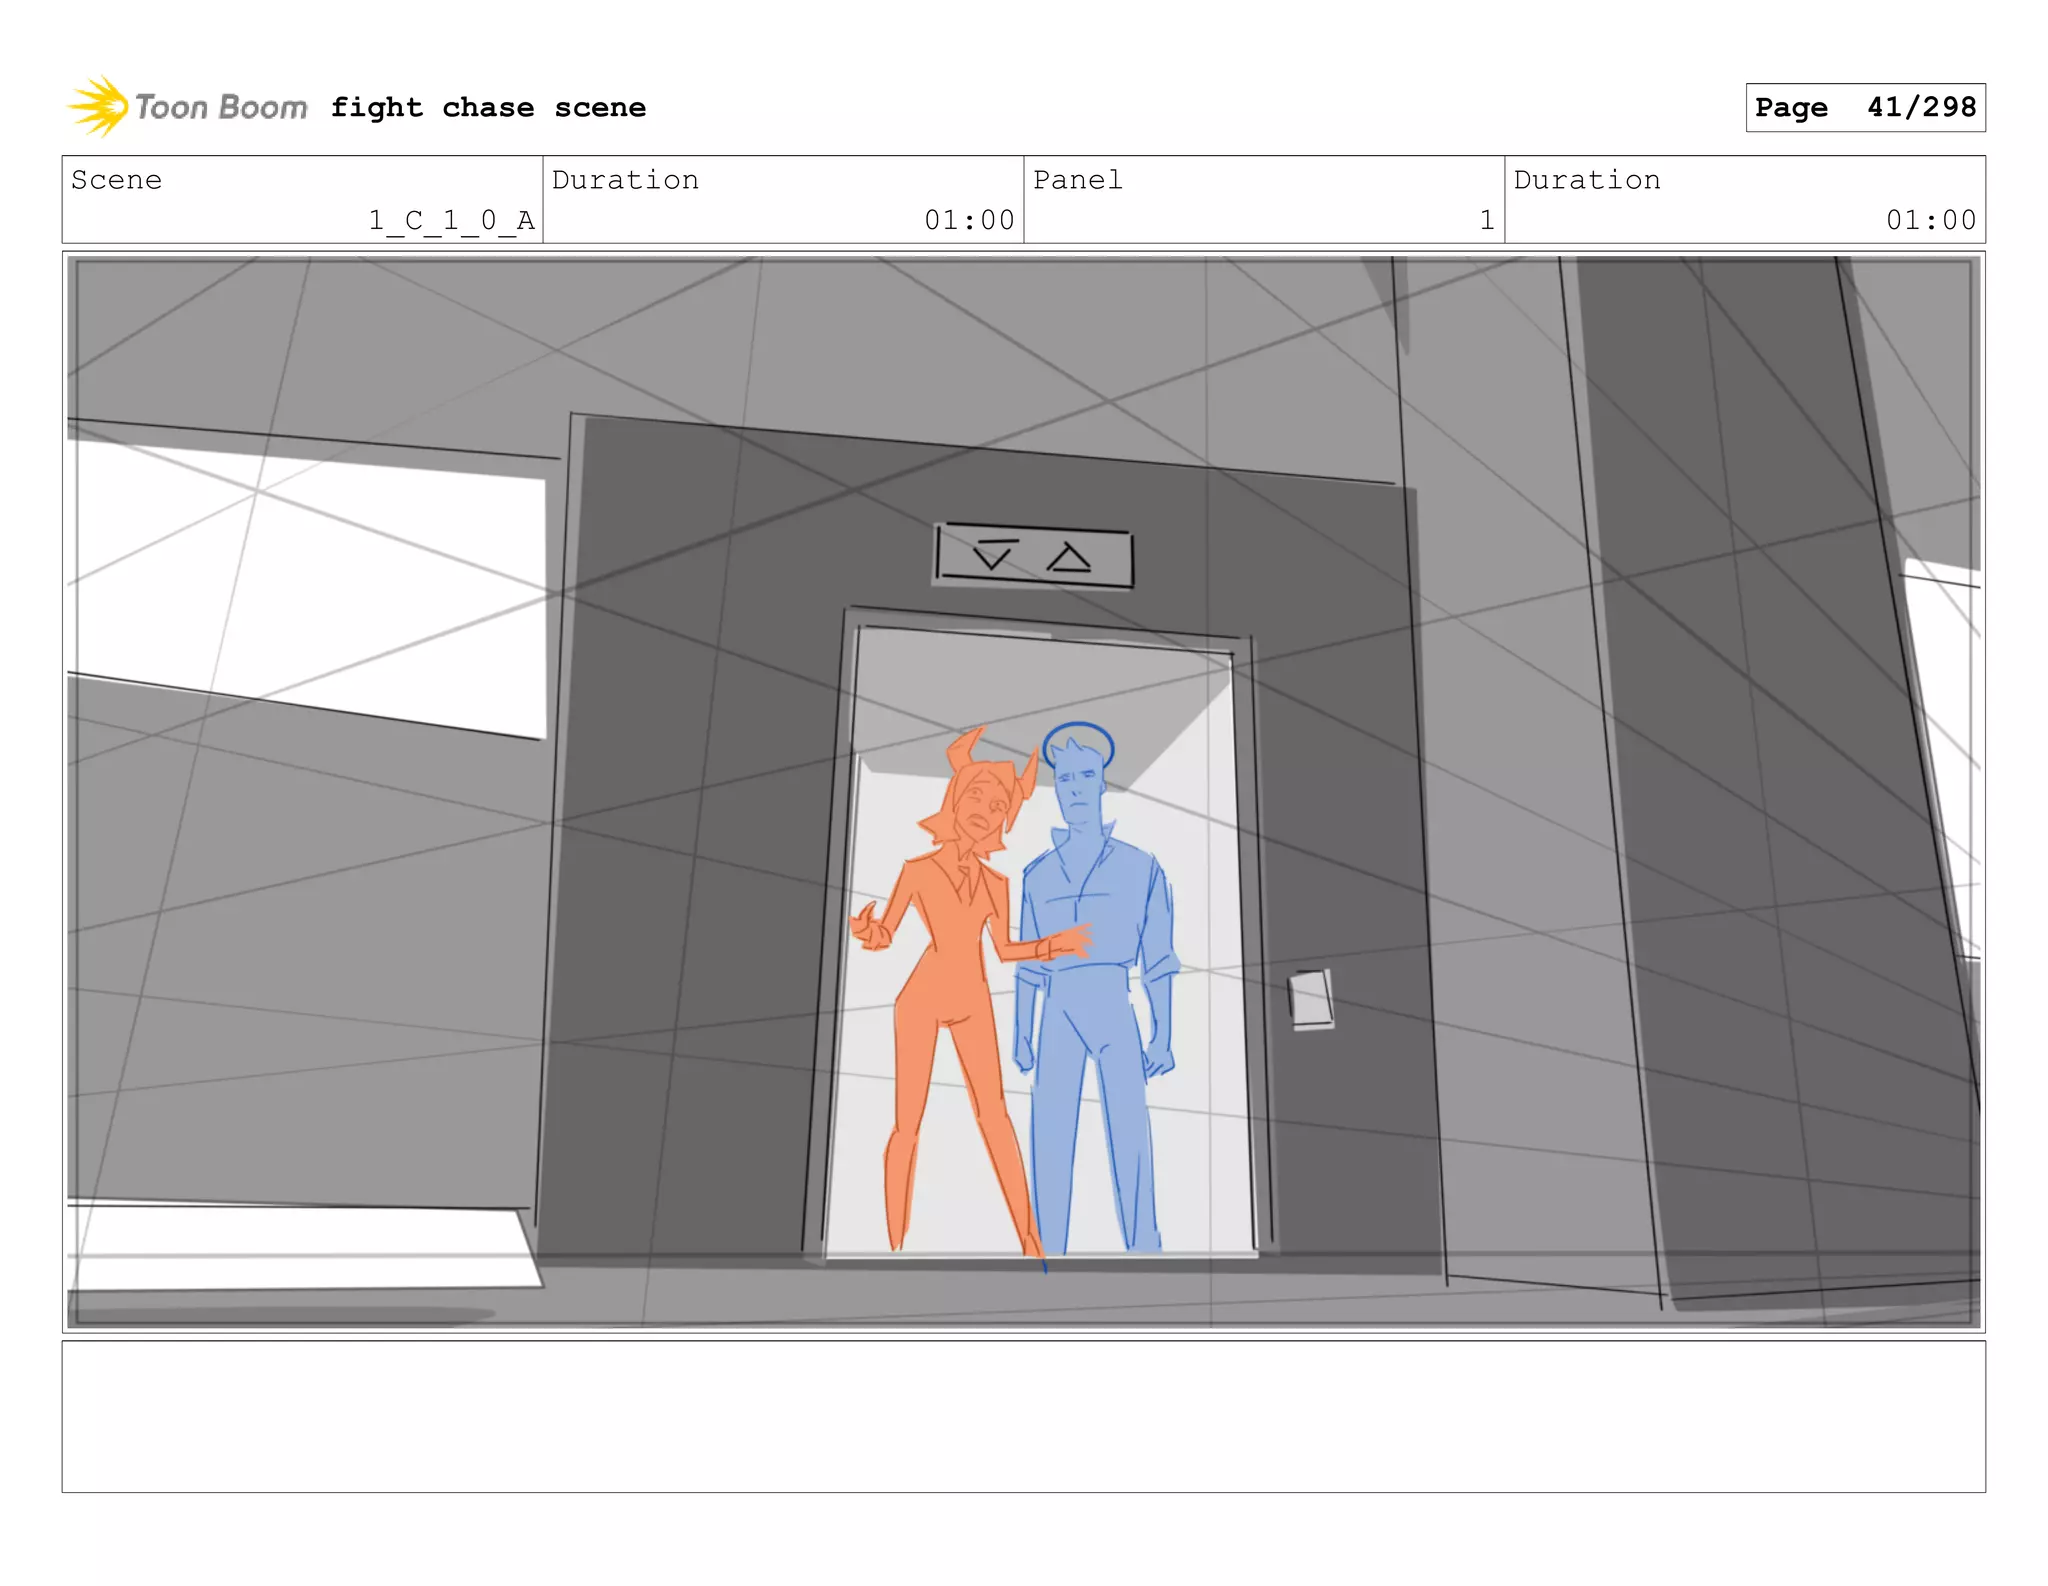The height and width of the screenshot is (1586, 2048).
Task: Click the scene Duration 01:00 value
Action: pyautogui.click(x=968, y=220)
